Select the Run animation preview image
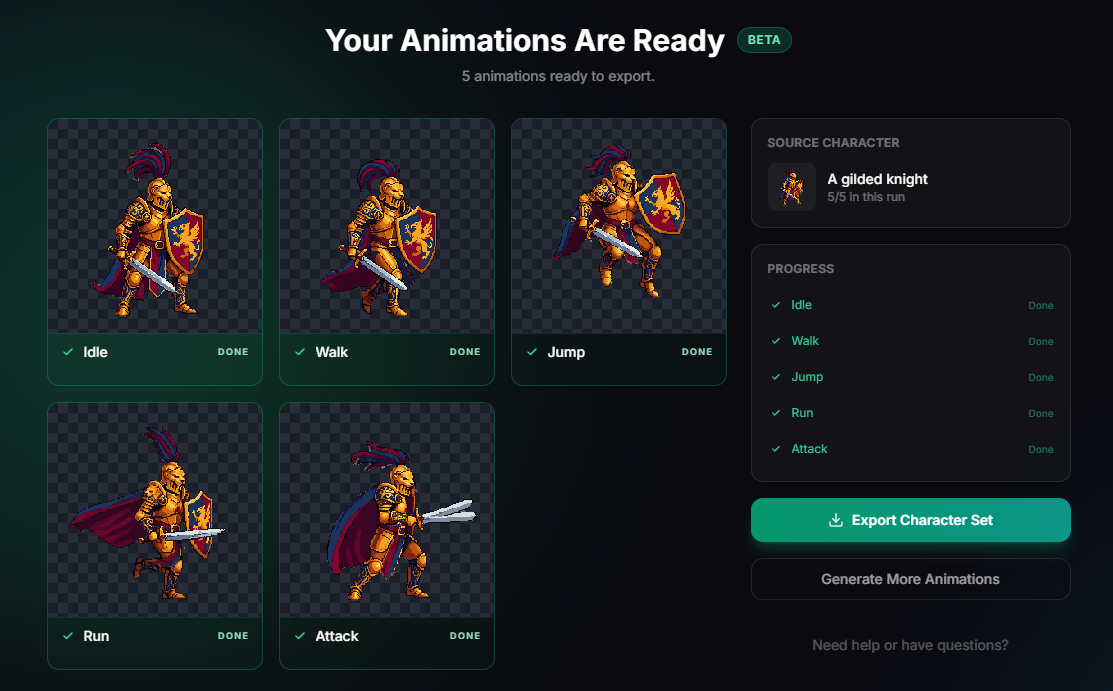The image size is (1113, 691). (154, 509)
